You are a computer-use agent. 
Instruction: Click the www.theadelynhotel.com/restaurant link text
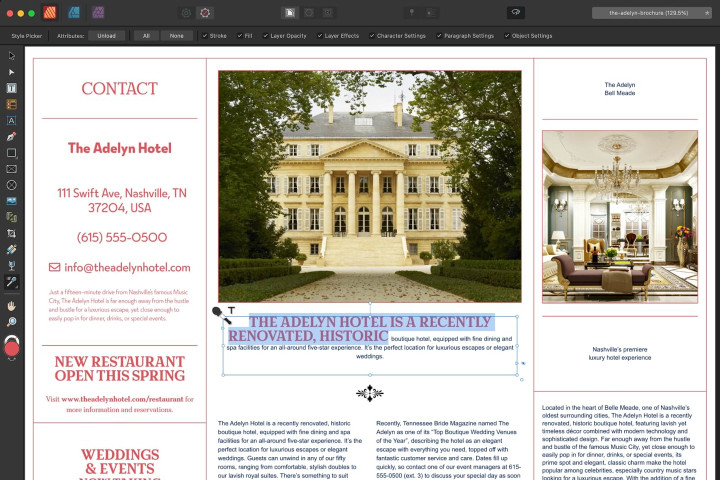(122, 399)
